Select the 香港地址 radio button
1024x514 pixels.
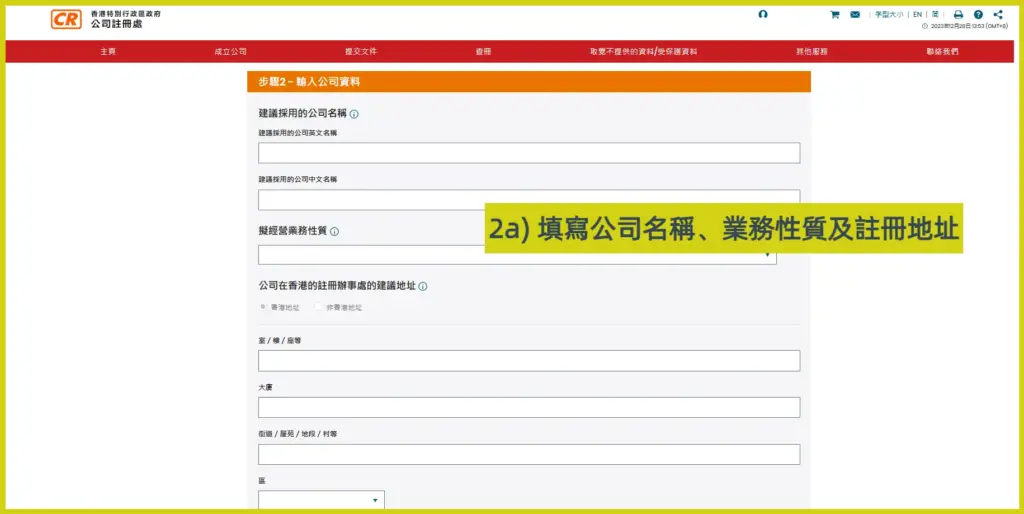click(264, 307)
